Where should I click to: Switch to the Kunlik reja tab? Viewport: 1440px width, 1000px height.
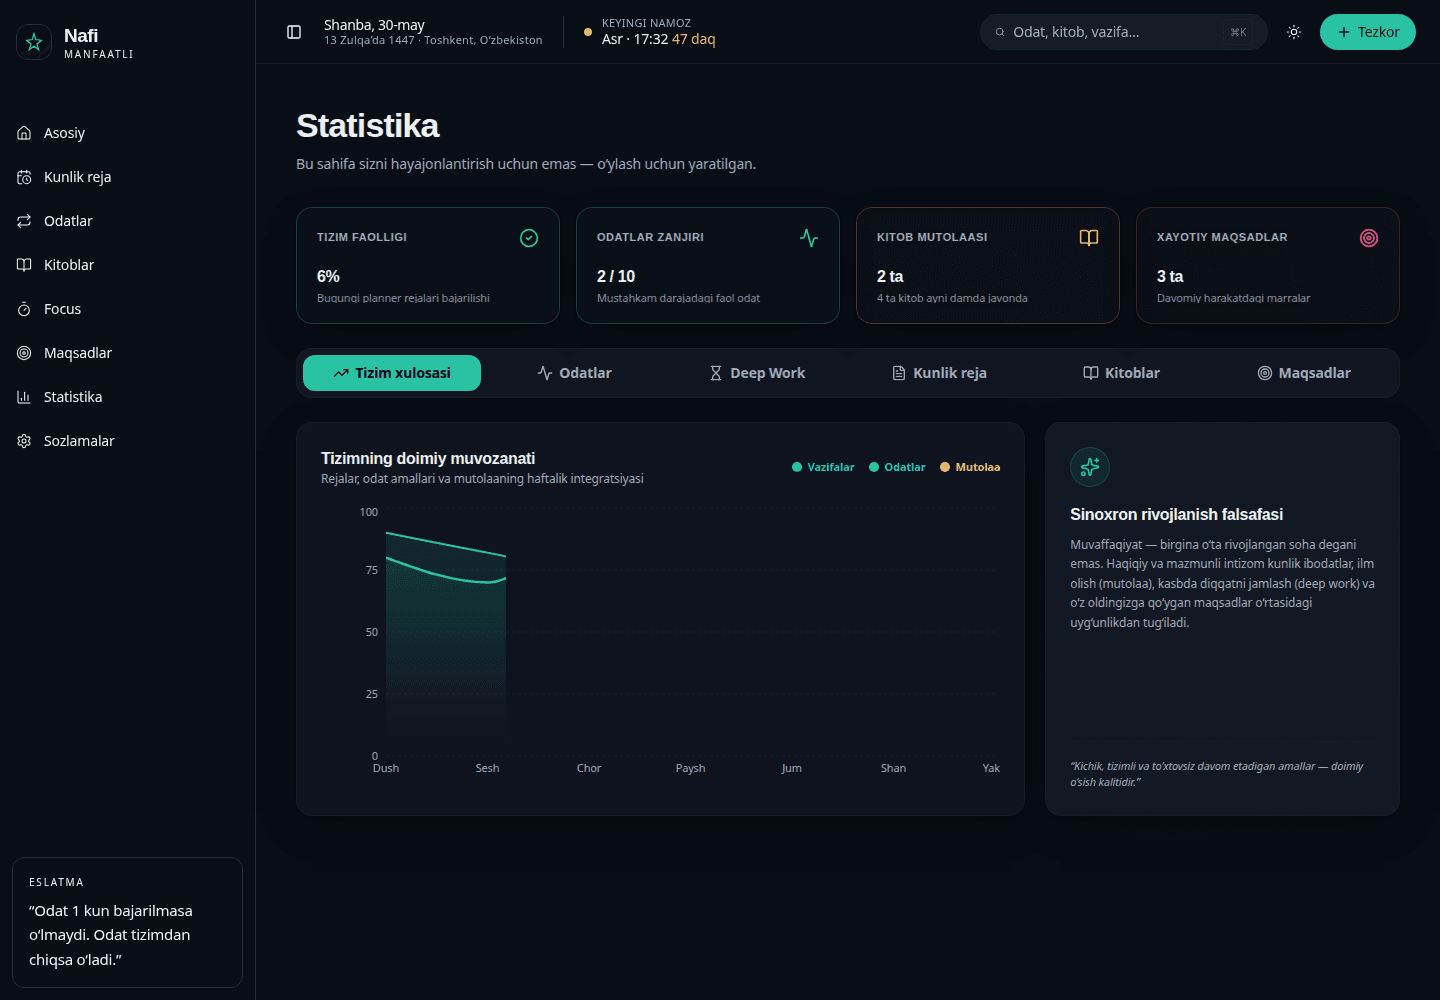coord(939,373)
